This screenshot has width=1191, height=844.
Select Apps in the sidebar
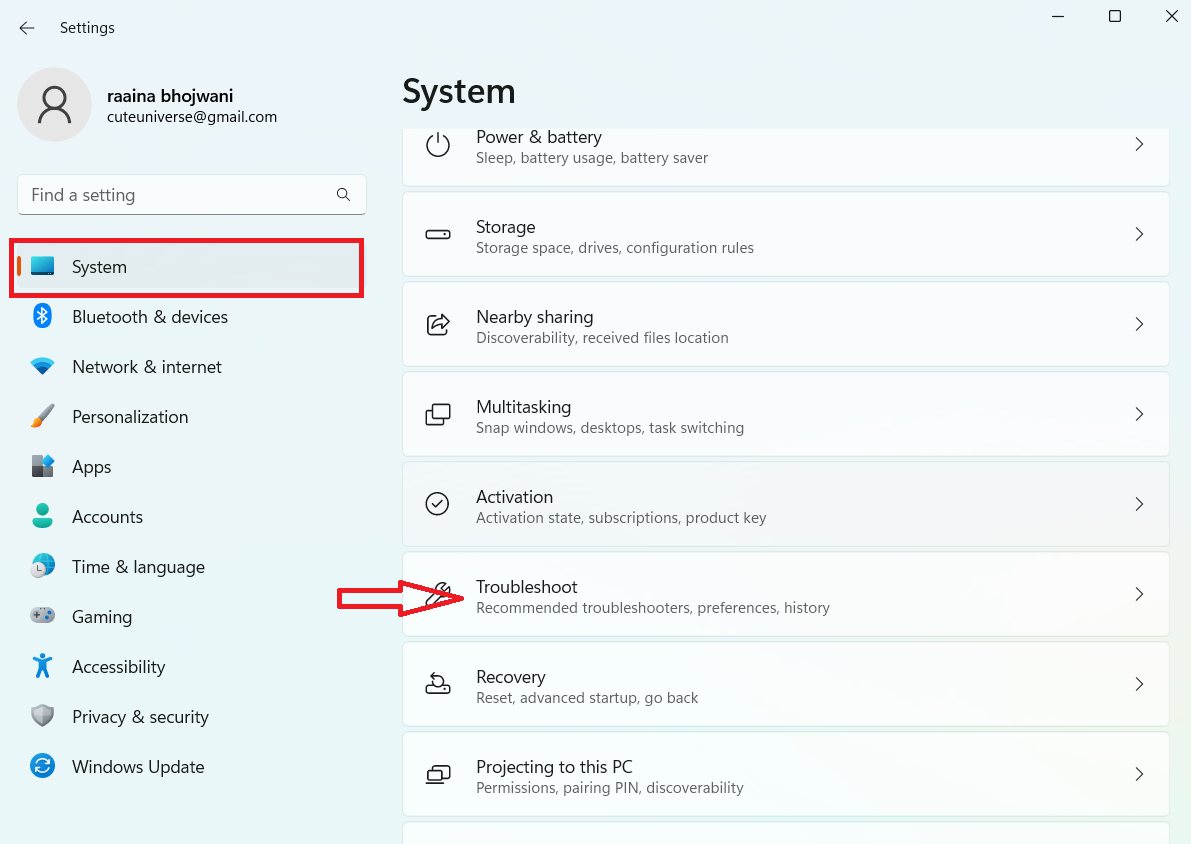(91, 467)
